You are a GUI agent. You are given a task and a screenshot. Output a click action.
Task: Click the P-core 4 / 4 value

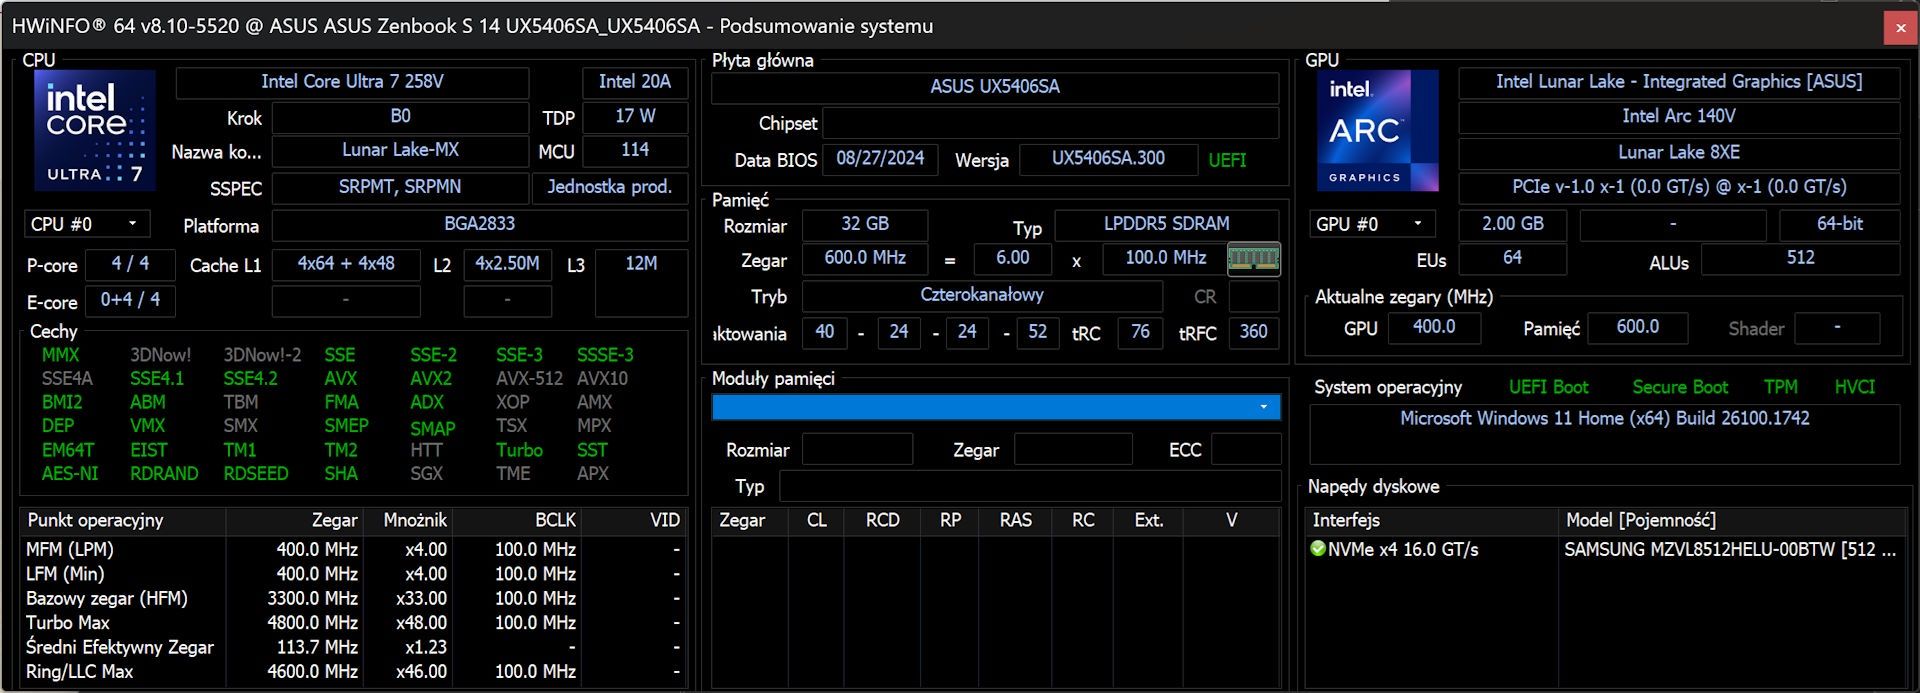pos(130,264)
